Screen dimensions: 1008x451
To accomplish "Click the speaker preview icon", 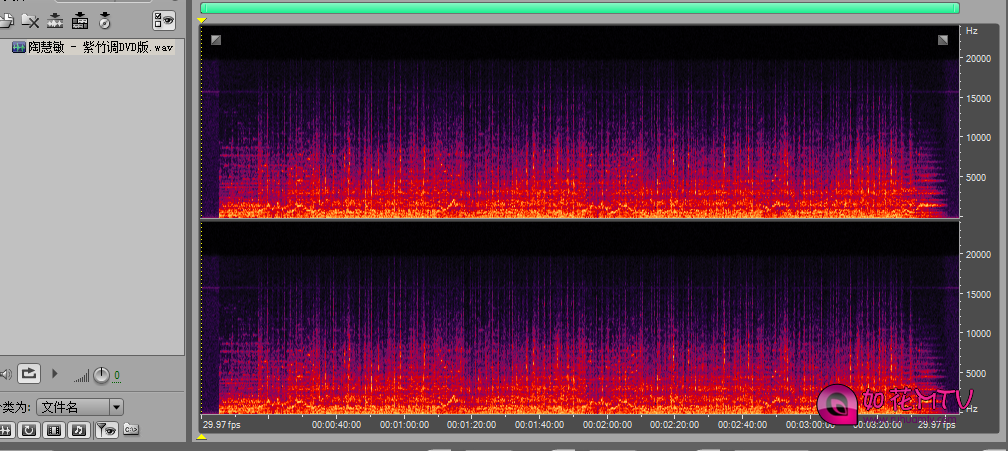I will pos(6,374).
